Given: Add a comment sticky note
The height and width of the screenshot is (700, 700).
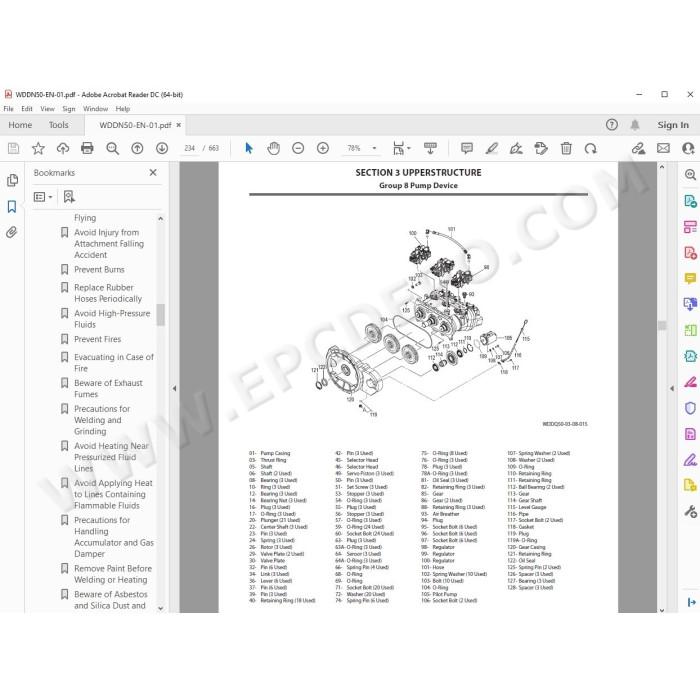Looking at the screenshot, I should pyautogui.click(x=467, y=148).
